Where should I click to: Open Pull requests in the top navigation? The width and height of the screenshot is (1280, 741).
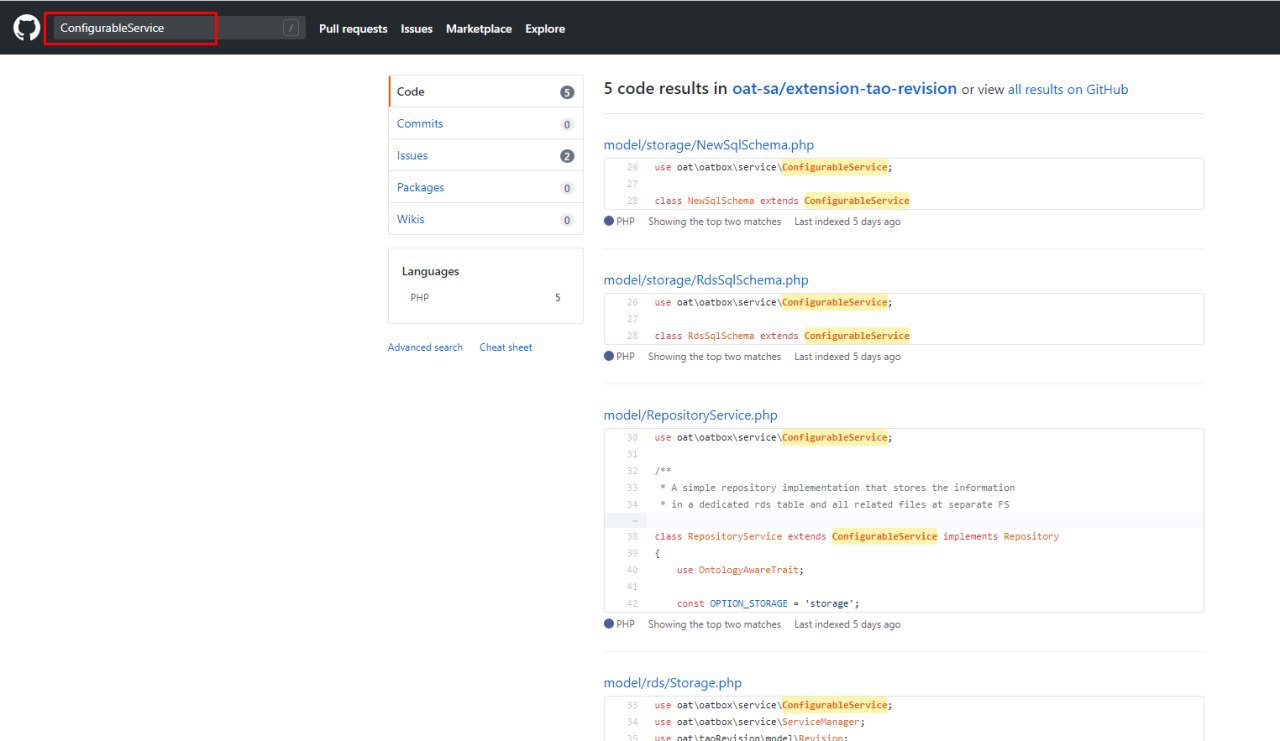pyautogui.click(x=353, y=29)
